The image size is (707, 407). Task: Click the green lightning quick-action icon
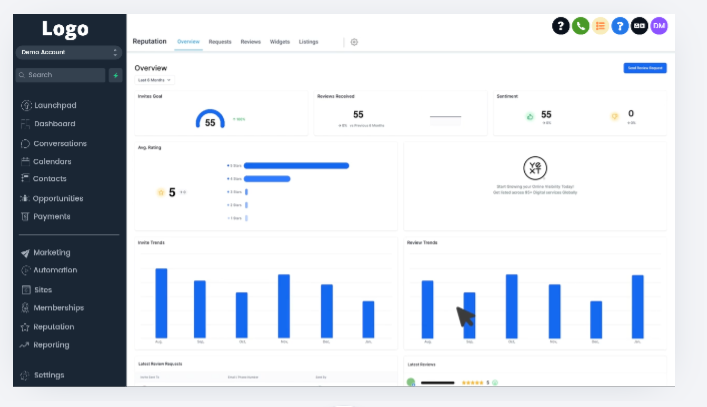pos(116,75)
